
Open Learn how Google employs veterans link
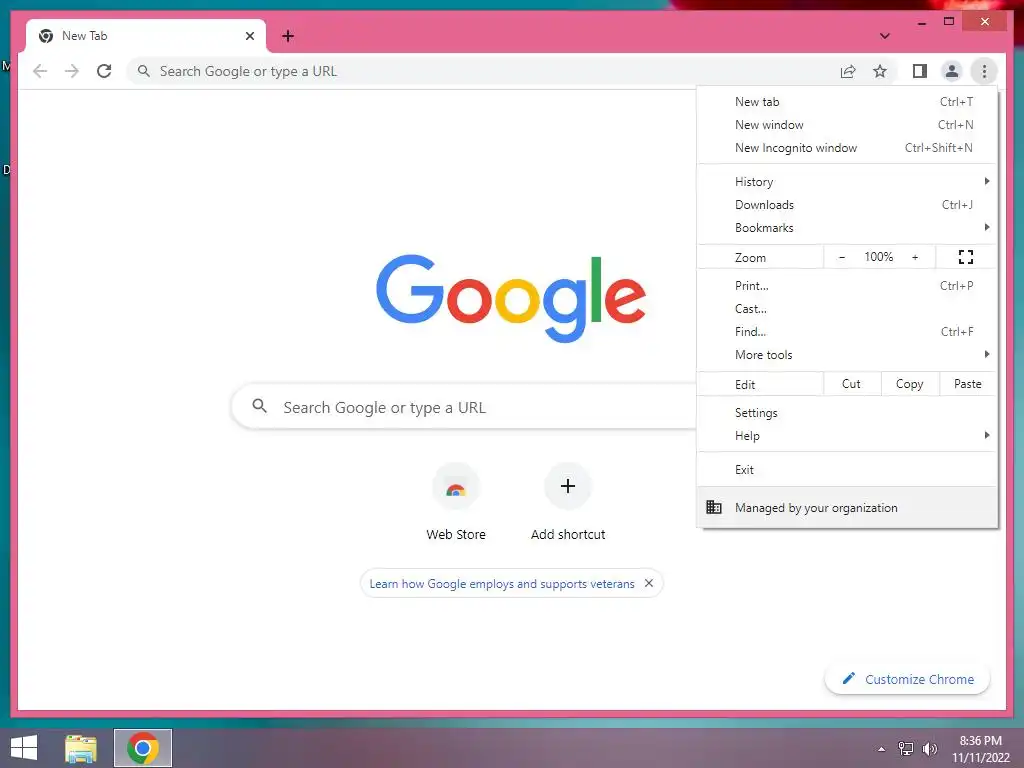[x=502, y=584]
